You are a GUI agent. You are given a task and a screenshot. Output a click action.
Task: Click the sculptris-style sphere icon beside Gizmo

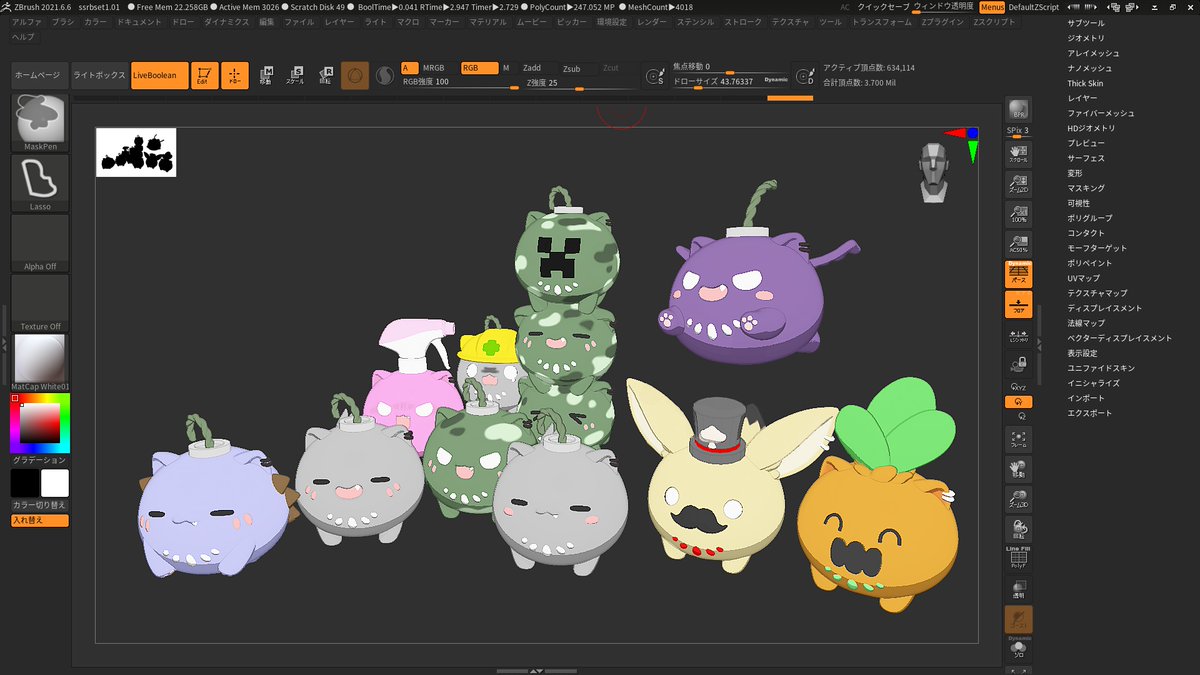pos(385,75)
